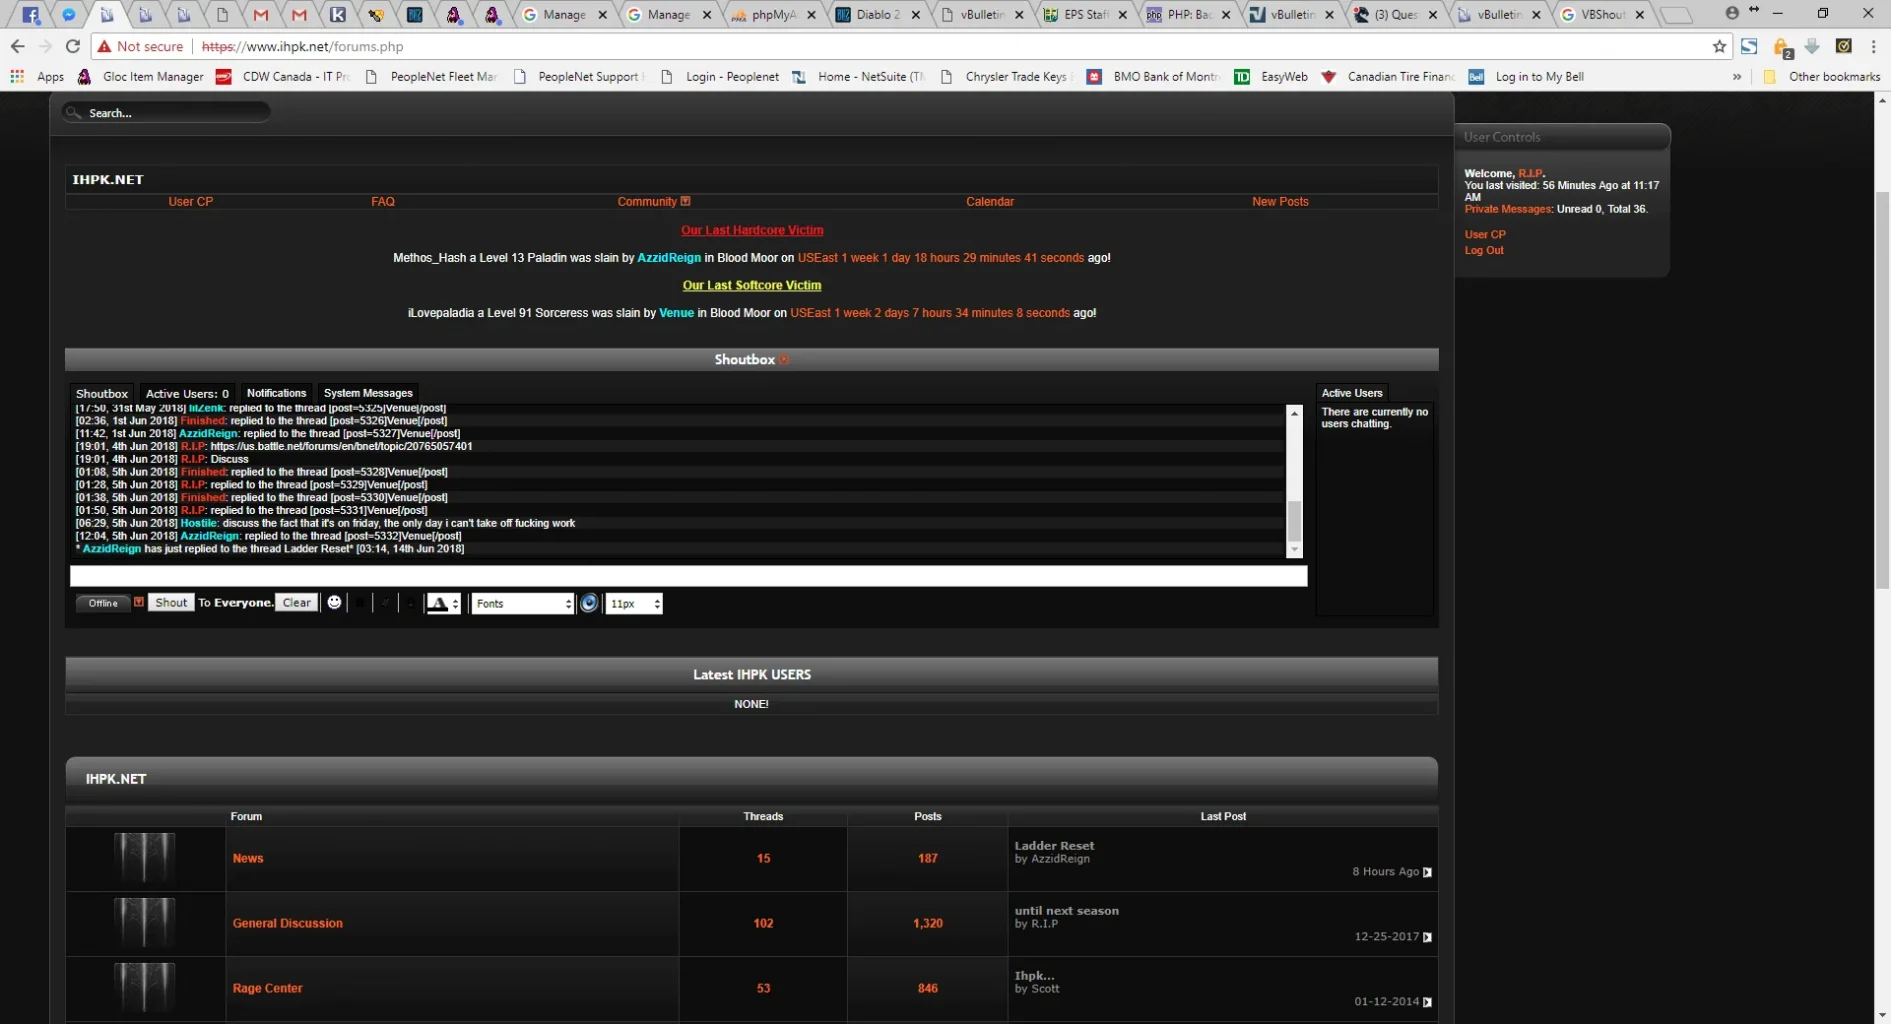The width and height of the screenshot is (1891, 1024).
Task: Click the forum Search field
Action: pos(166,113)
